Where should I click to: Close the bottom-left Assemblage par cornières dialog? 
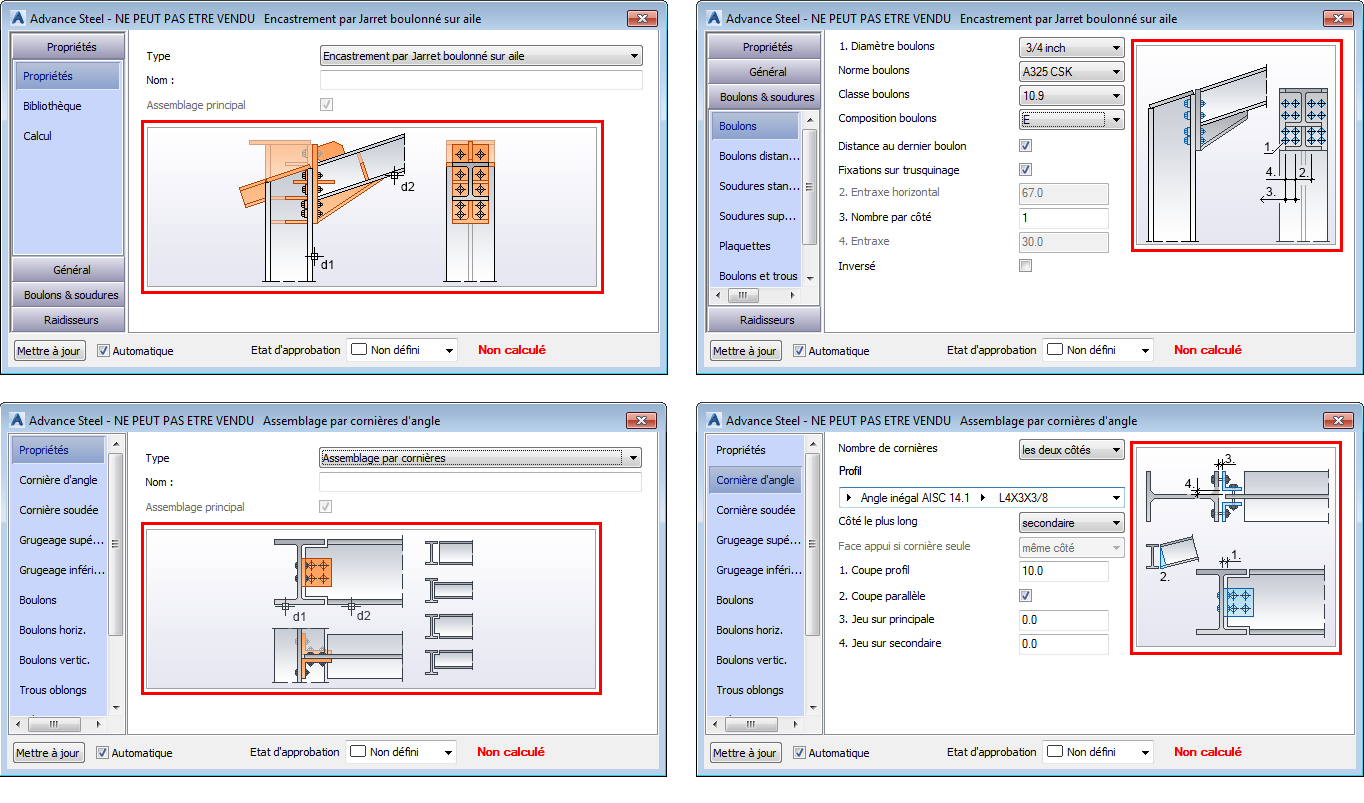640,421
